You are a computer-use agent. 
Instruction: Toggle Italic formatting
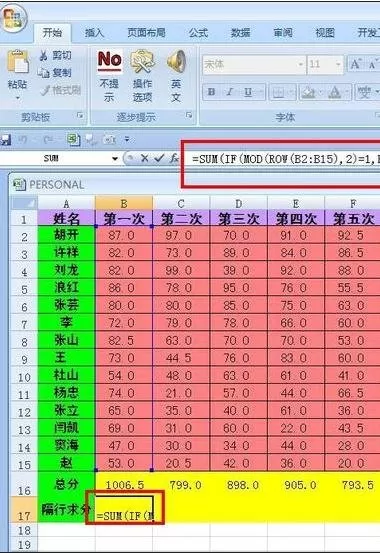point(230,92)
